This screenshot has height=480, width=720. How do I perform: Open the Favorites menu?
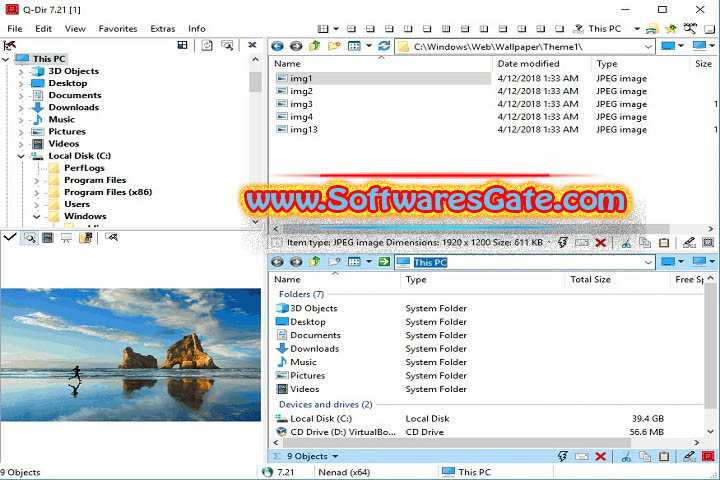tap(118, 28)
